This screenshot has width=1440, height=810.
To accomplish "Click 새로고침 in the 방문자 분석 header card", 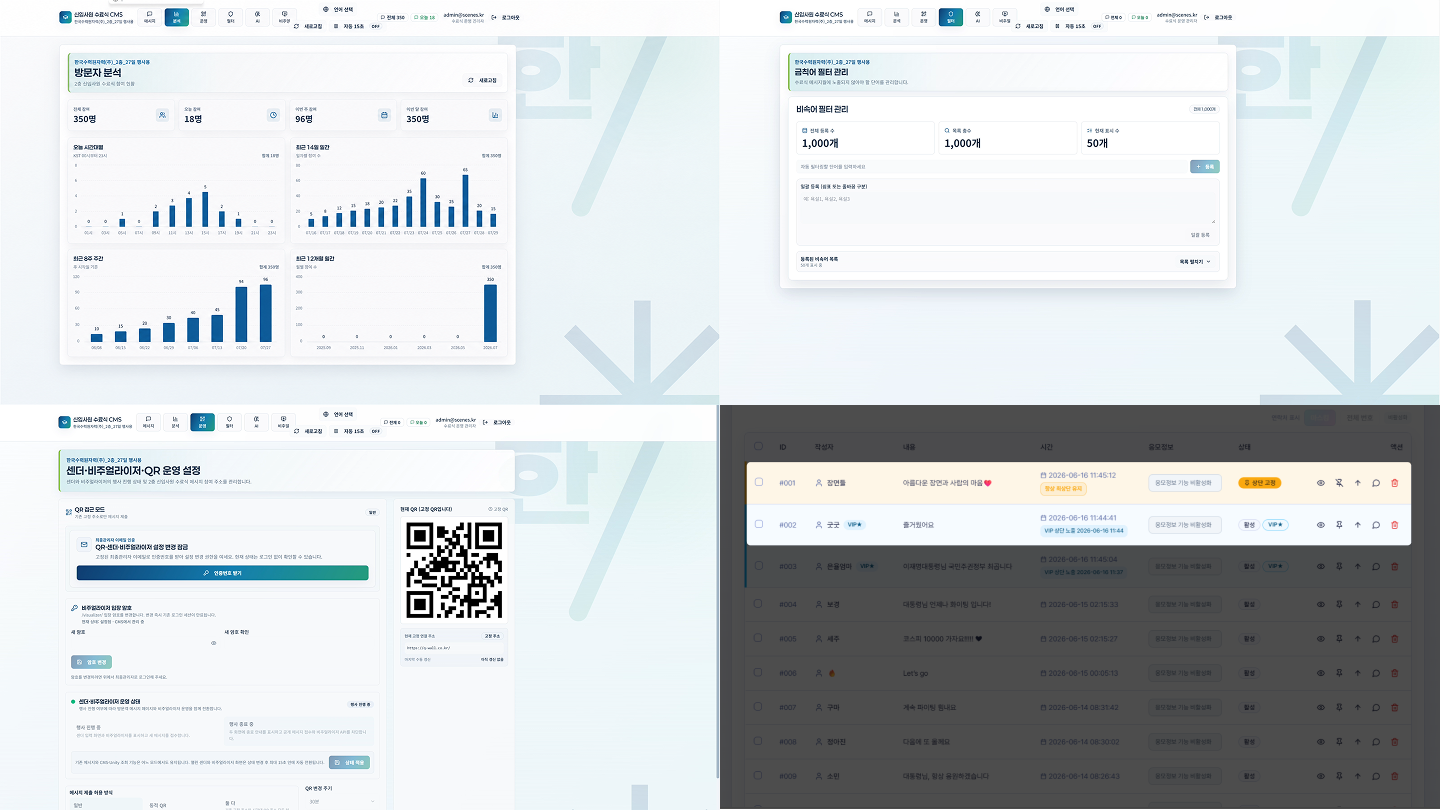I will pyautogui.click(x=483, y=80).
